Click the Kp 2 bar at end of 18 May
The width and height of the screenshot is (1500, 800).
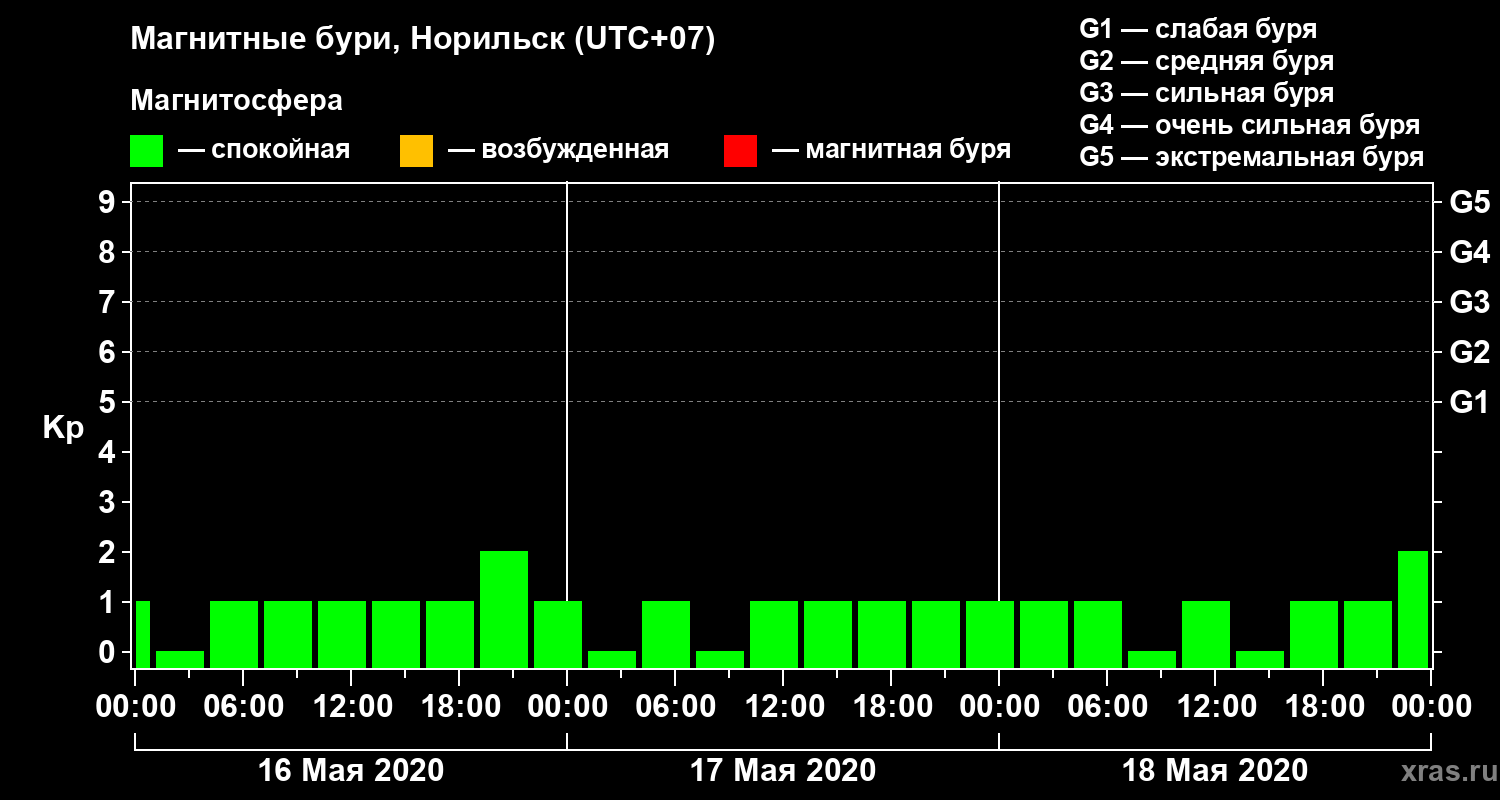click(1413, 609)
